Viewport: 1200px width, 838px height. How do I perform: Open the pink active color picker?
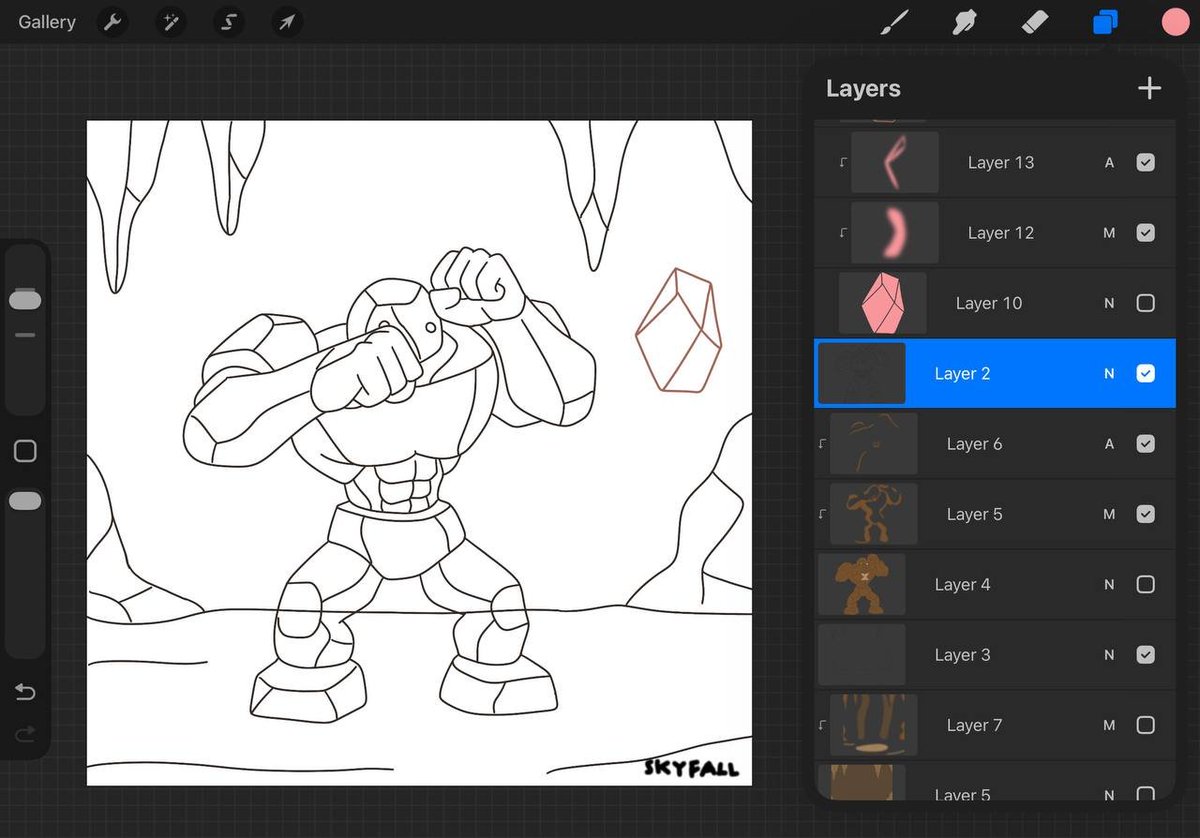click(1175, 22)
